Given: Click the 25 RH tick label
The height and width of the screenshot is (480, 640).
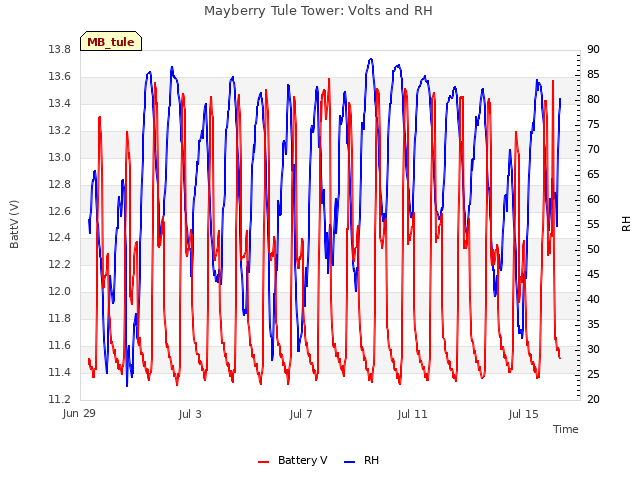Looking at the screenshot, I should (593, 374).
